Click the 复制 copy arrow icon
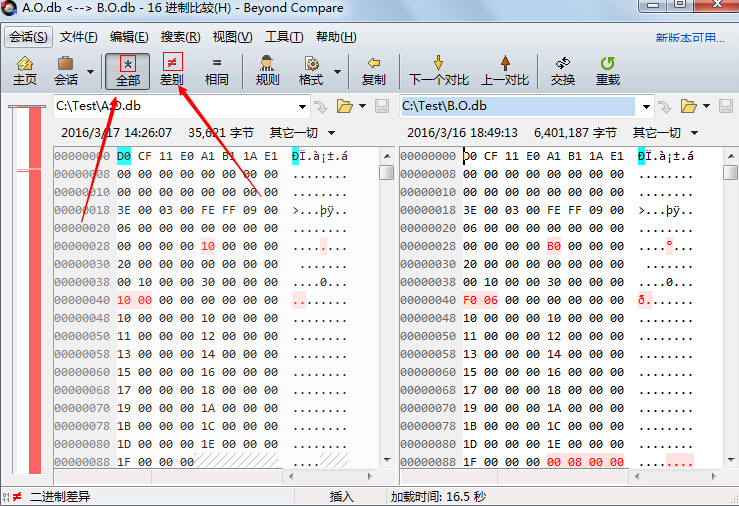The height and width of the screenshot is (506, 739). [374, 71]
